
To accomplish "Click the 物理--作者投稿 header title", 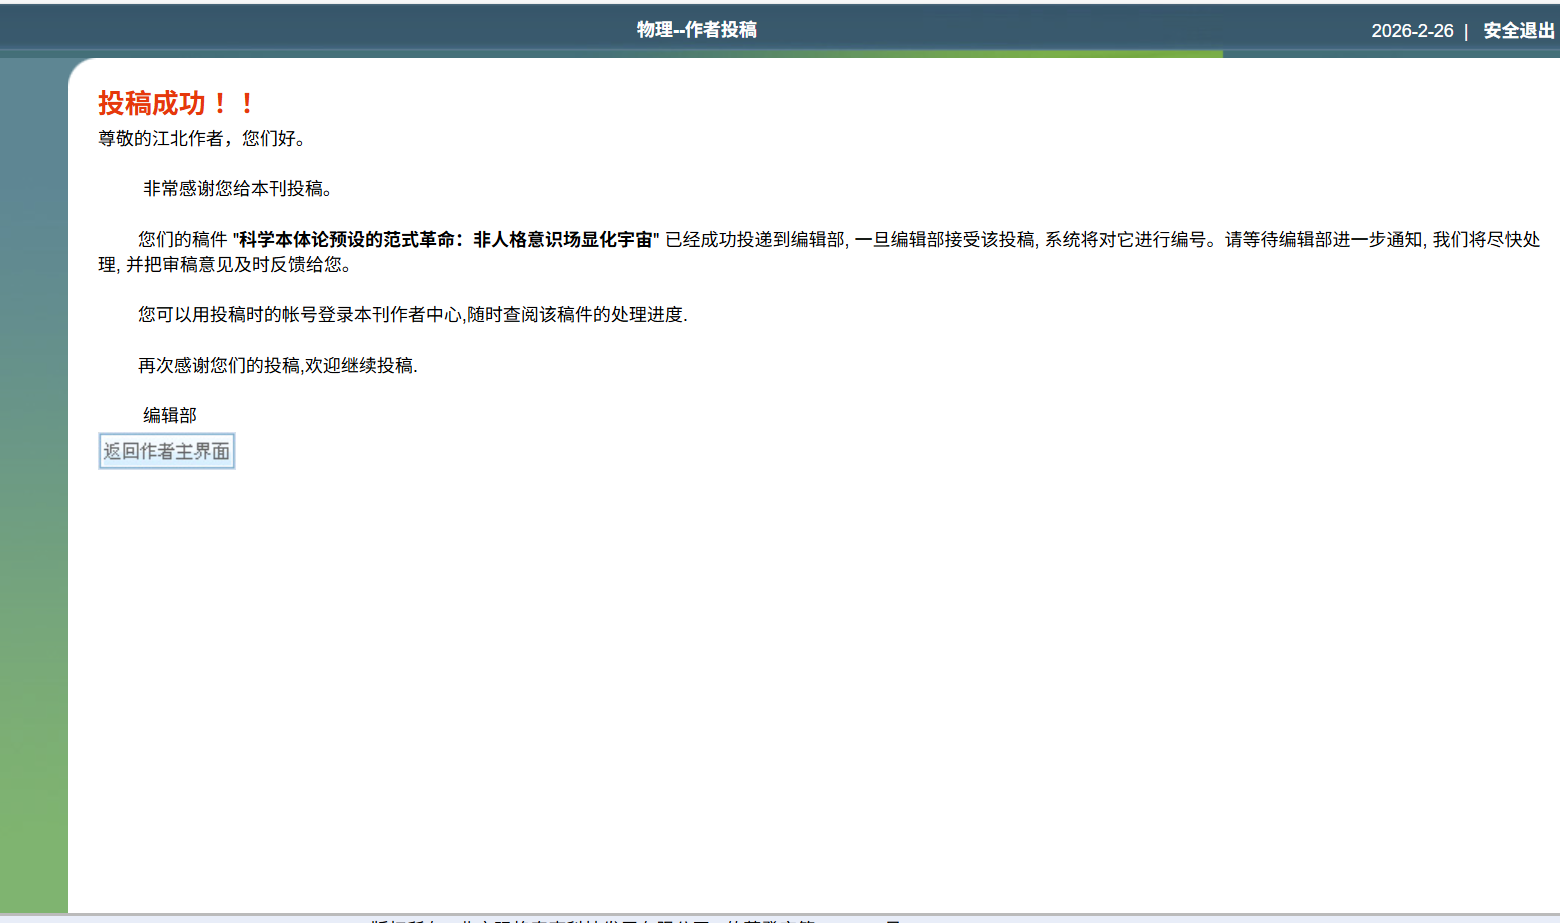I will (696, 30).
